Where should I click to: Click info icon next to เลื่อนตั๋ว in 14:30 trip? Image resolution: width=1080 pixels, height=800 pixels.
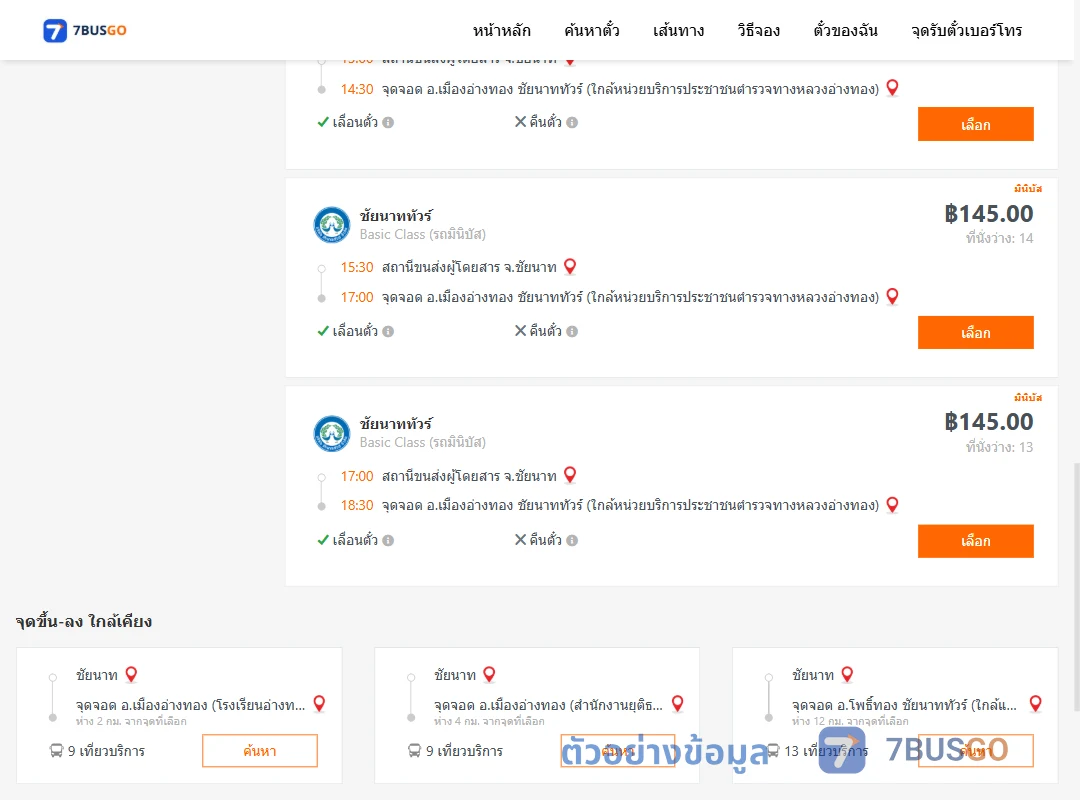pos(388,123)
